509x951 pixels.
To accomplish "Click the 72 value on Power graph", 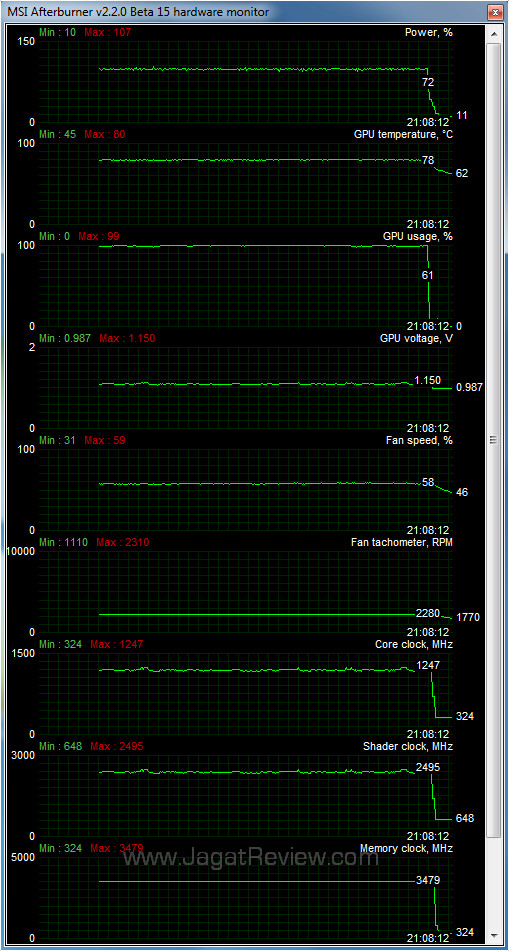I will (x=428, y=81).
